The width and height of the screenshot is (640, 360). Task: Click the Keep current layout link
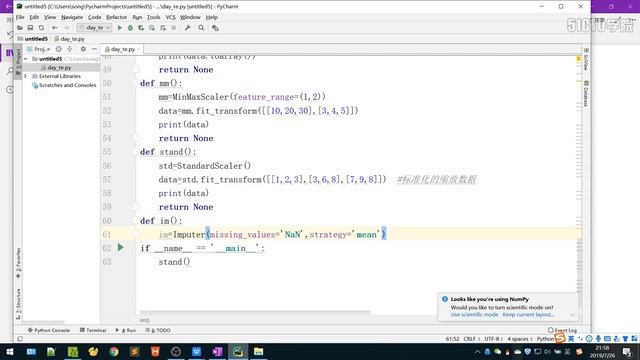coord(528,315)
